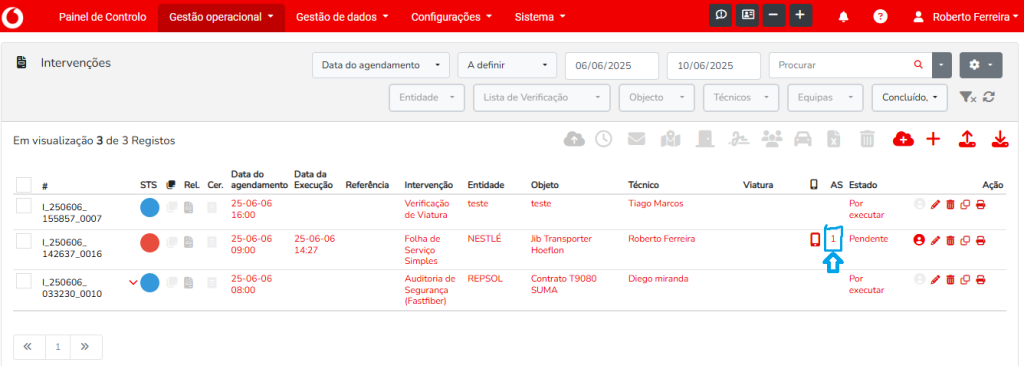Screen dimensions: 1024x366
Task: Open the A definir dropdown
Action: click(507, 65)
